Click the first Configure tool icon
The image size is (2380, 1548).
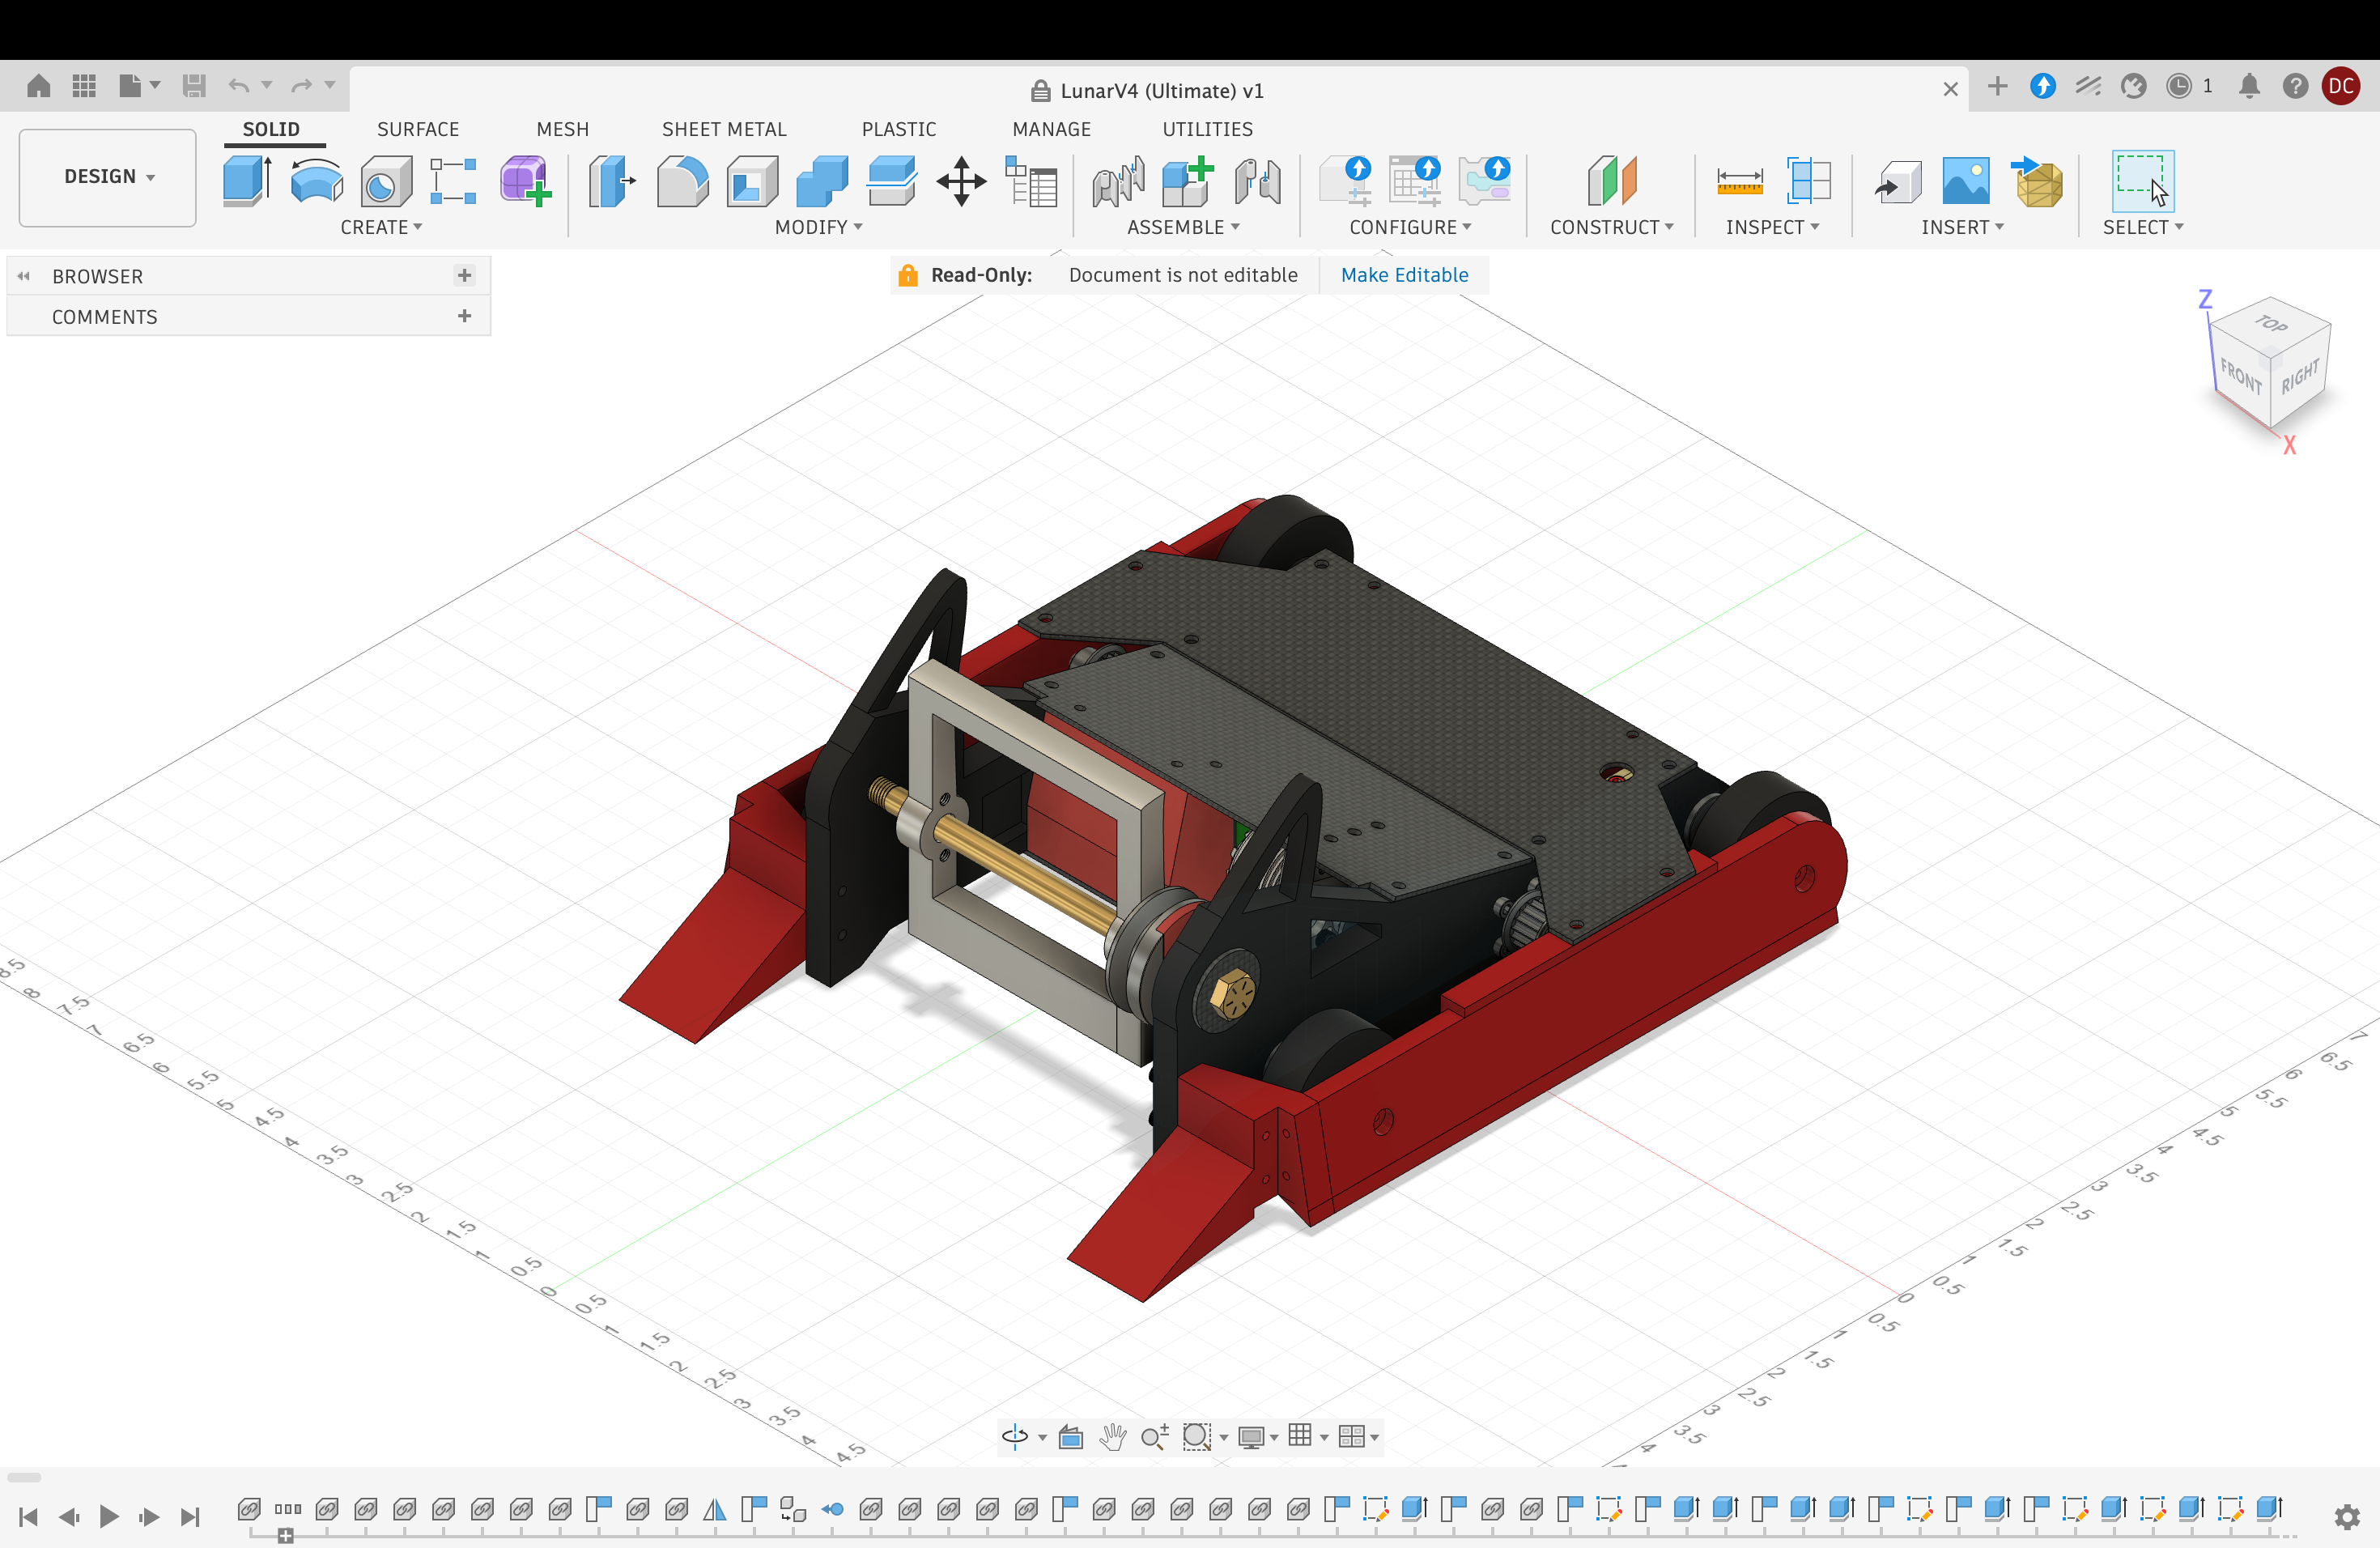point(1345,181)
